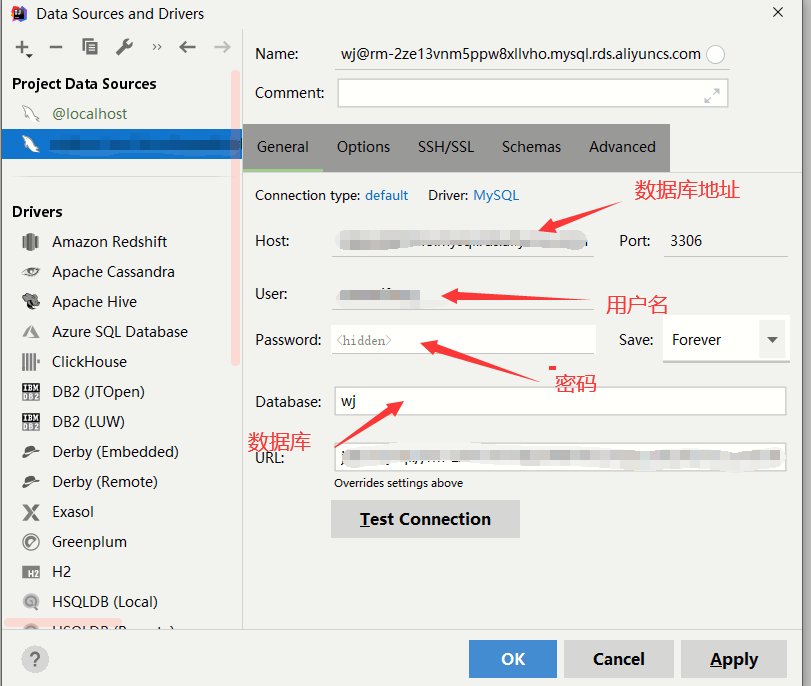811x686 pixels.
Task: Click the Apache Cassandra eye icon
Action: point(31,272)
